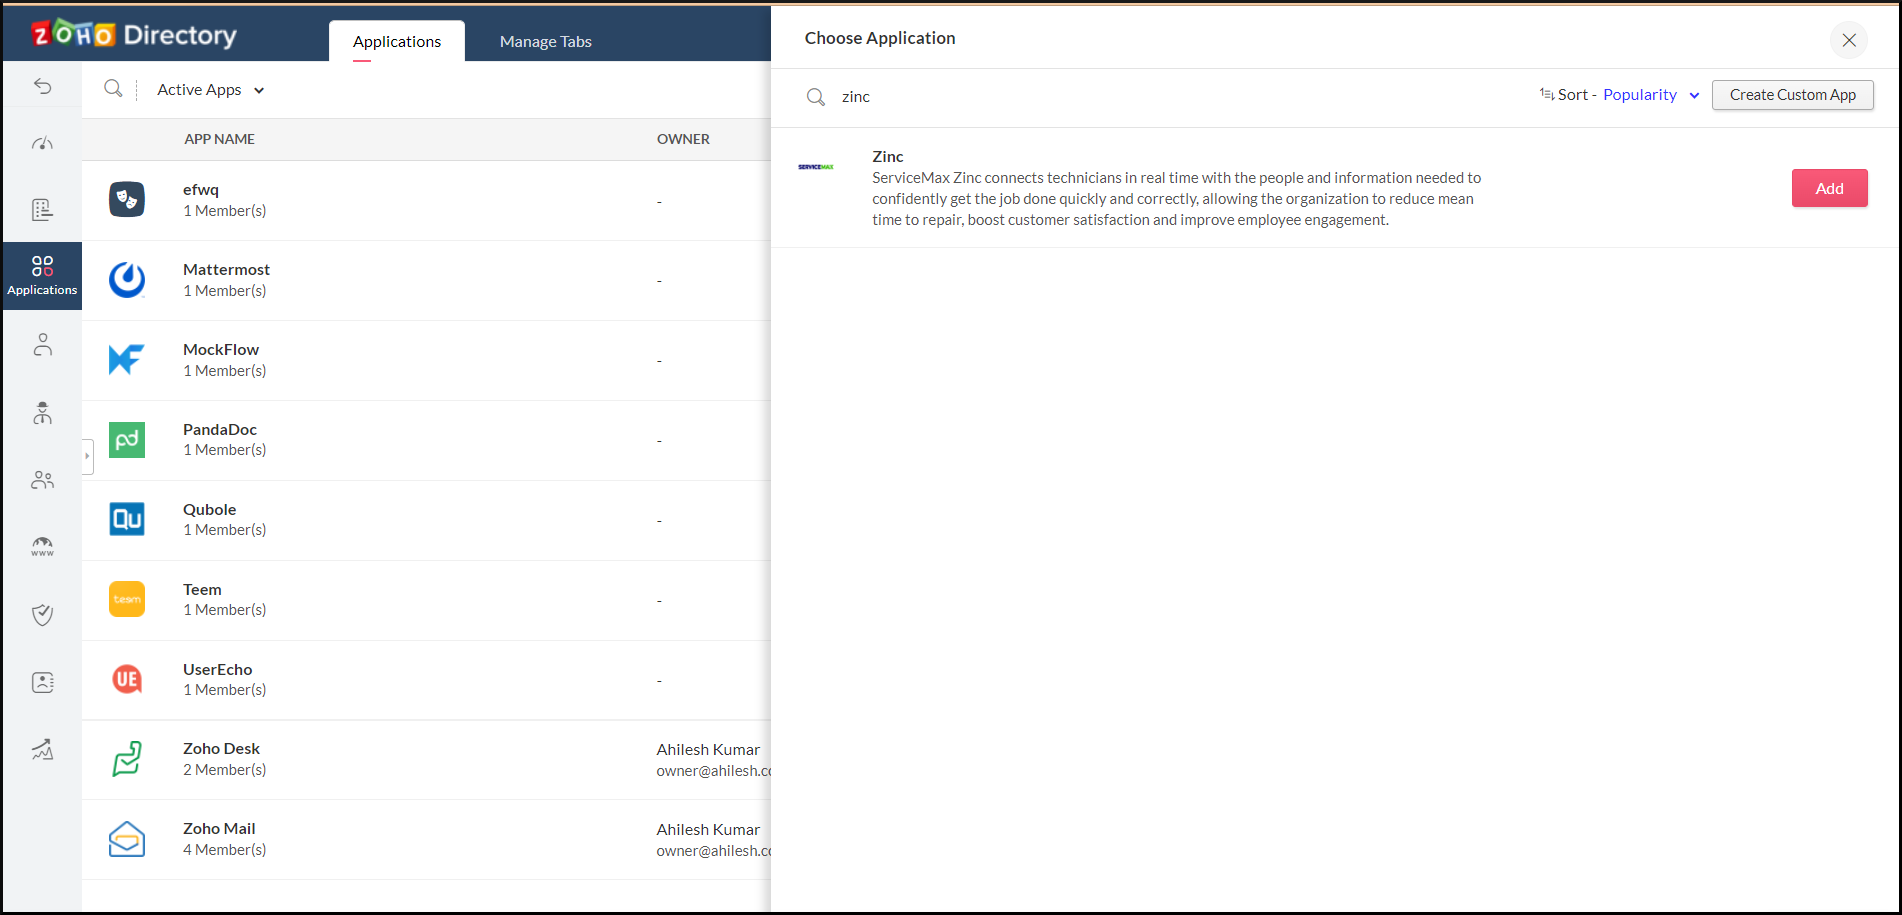Screen dimensions: 1902x915
Task: Click the search magnifier in Choose Application panel
Action: click(816, 96)
